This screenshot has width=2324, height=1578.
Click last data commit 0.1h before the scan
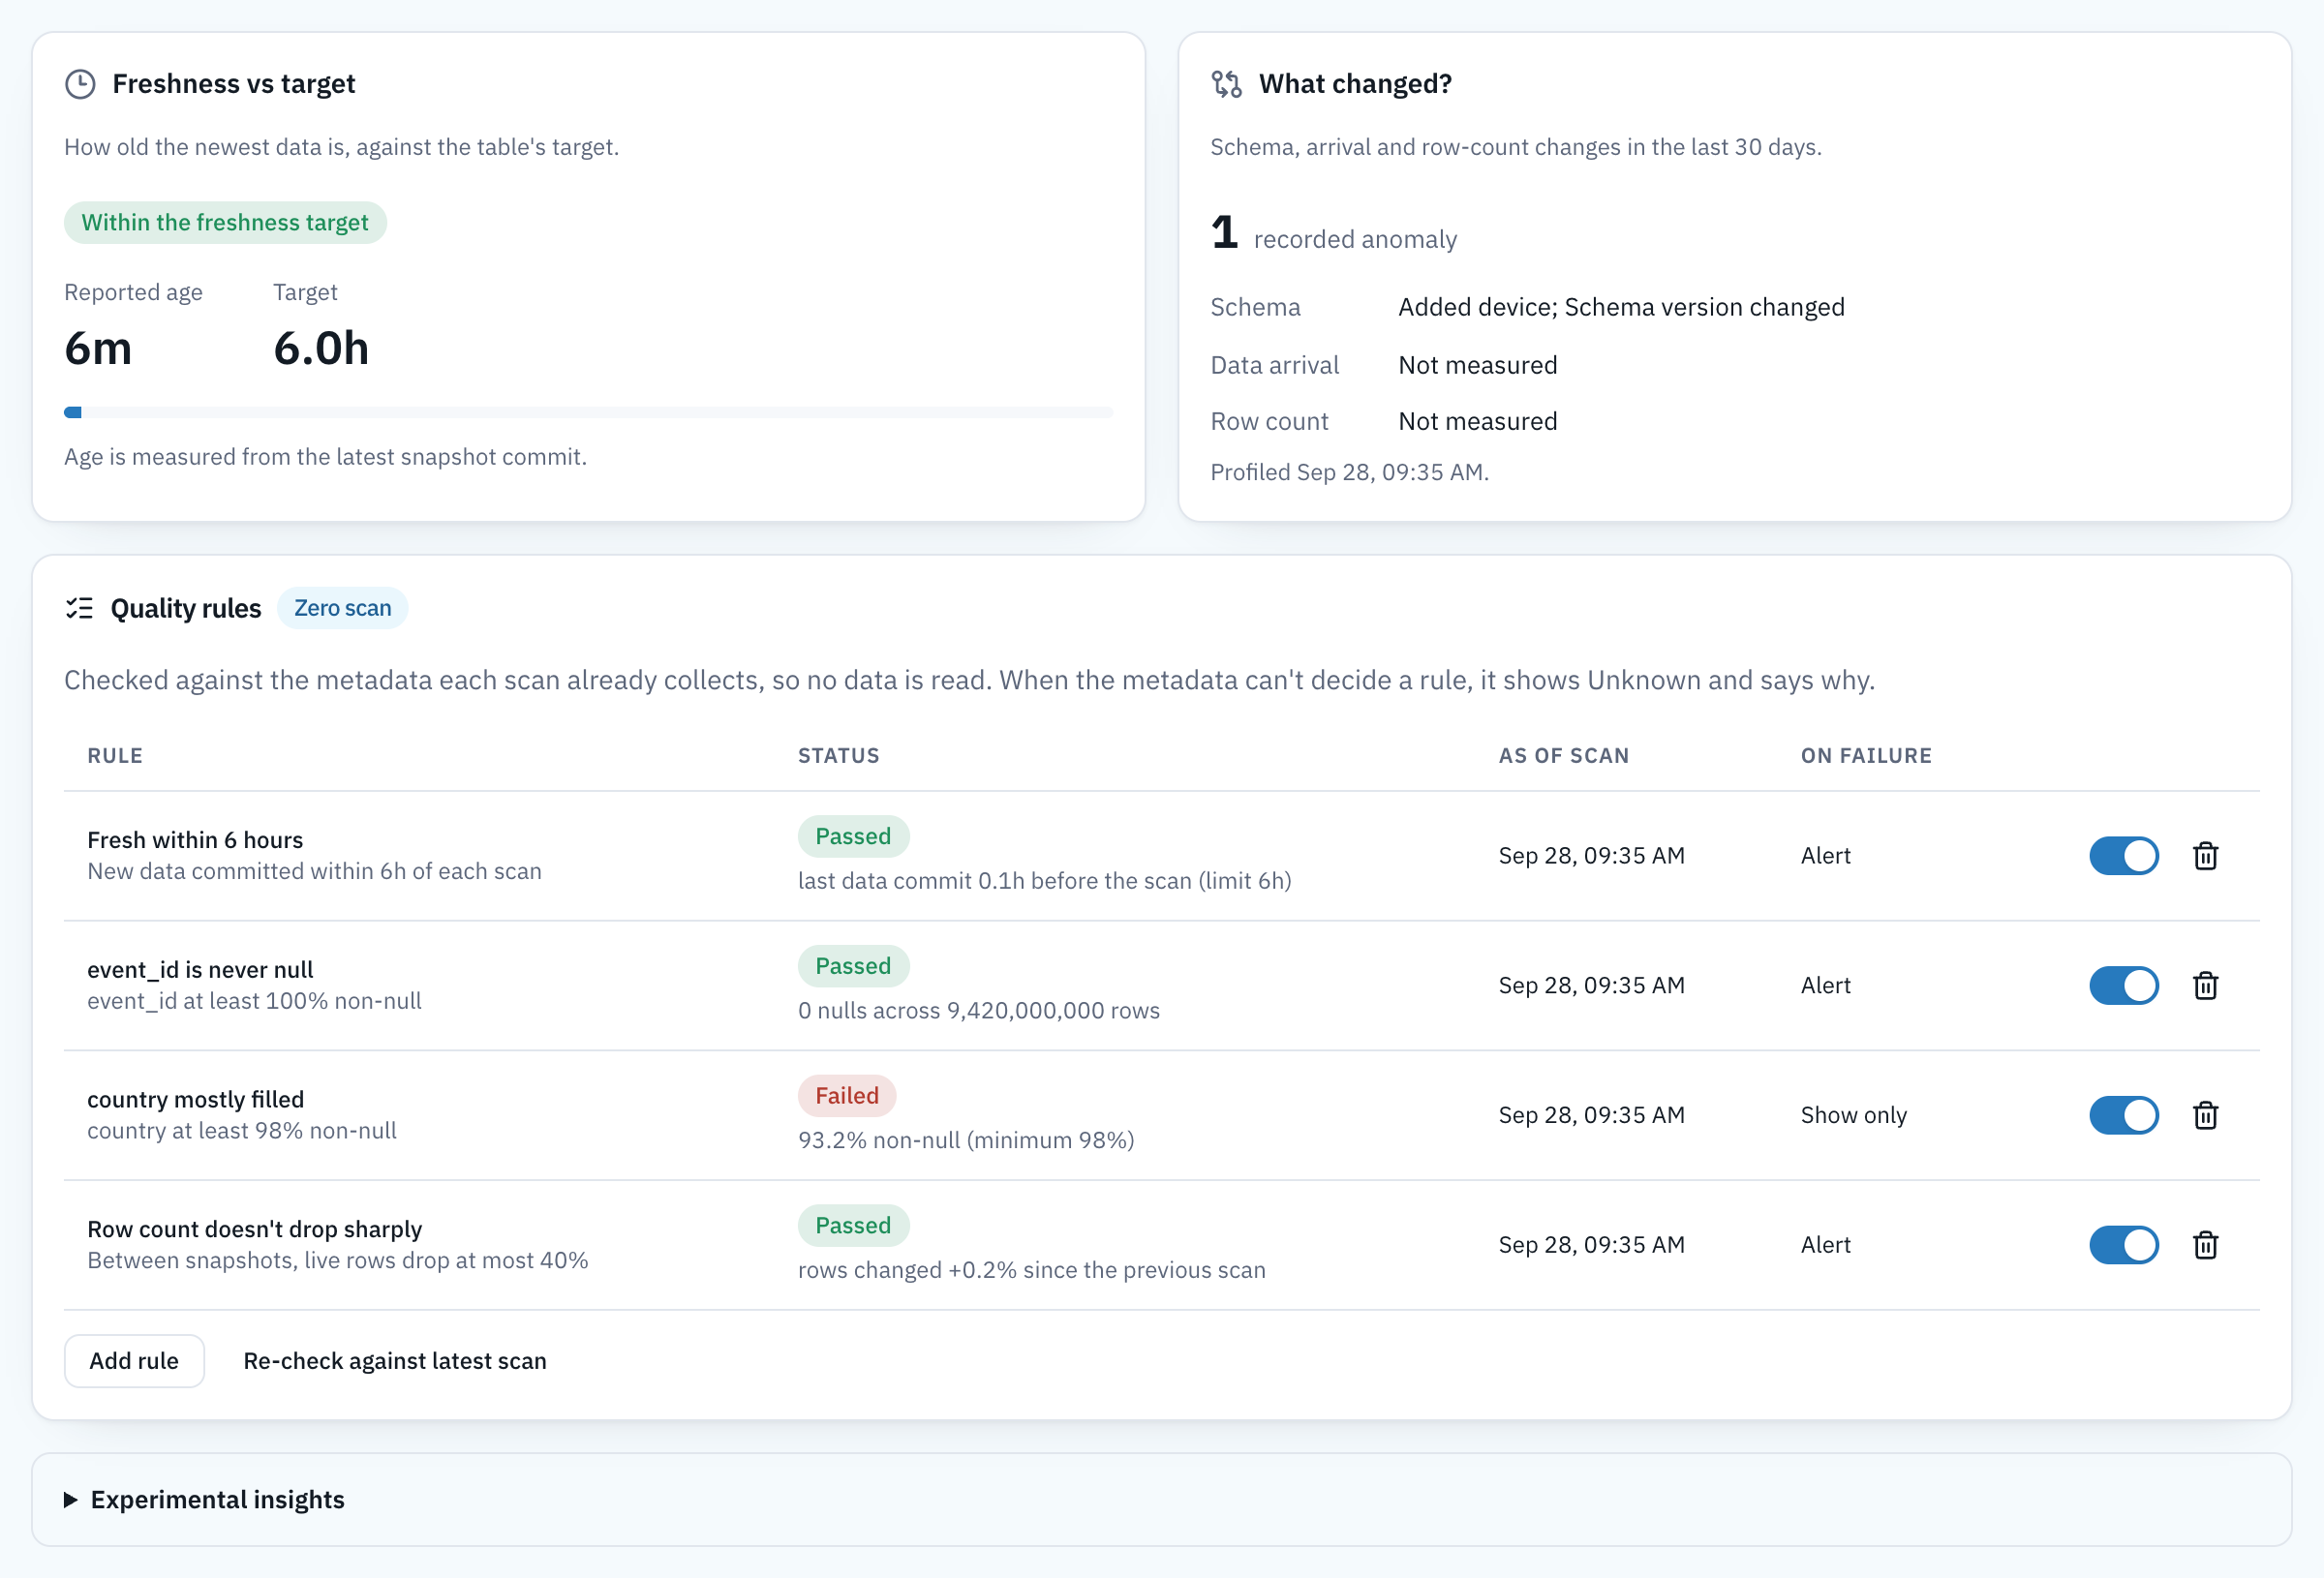(x=1045, y=881)
